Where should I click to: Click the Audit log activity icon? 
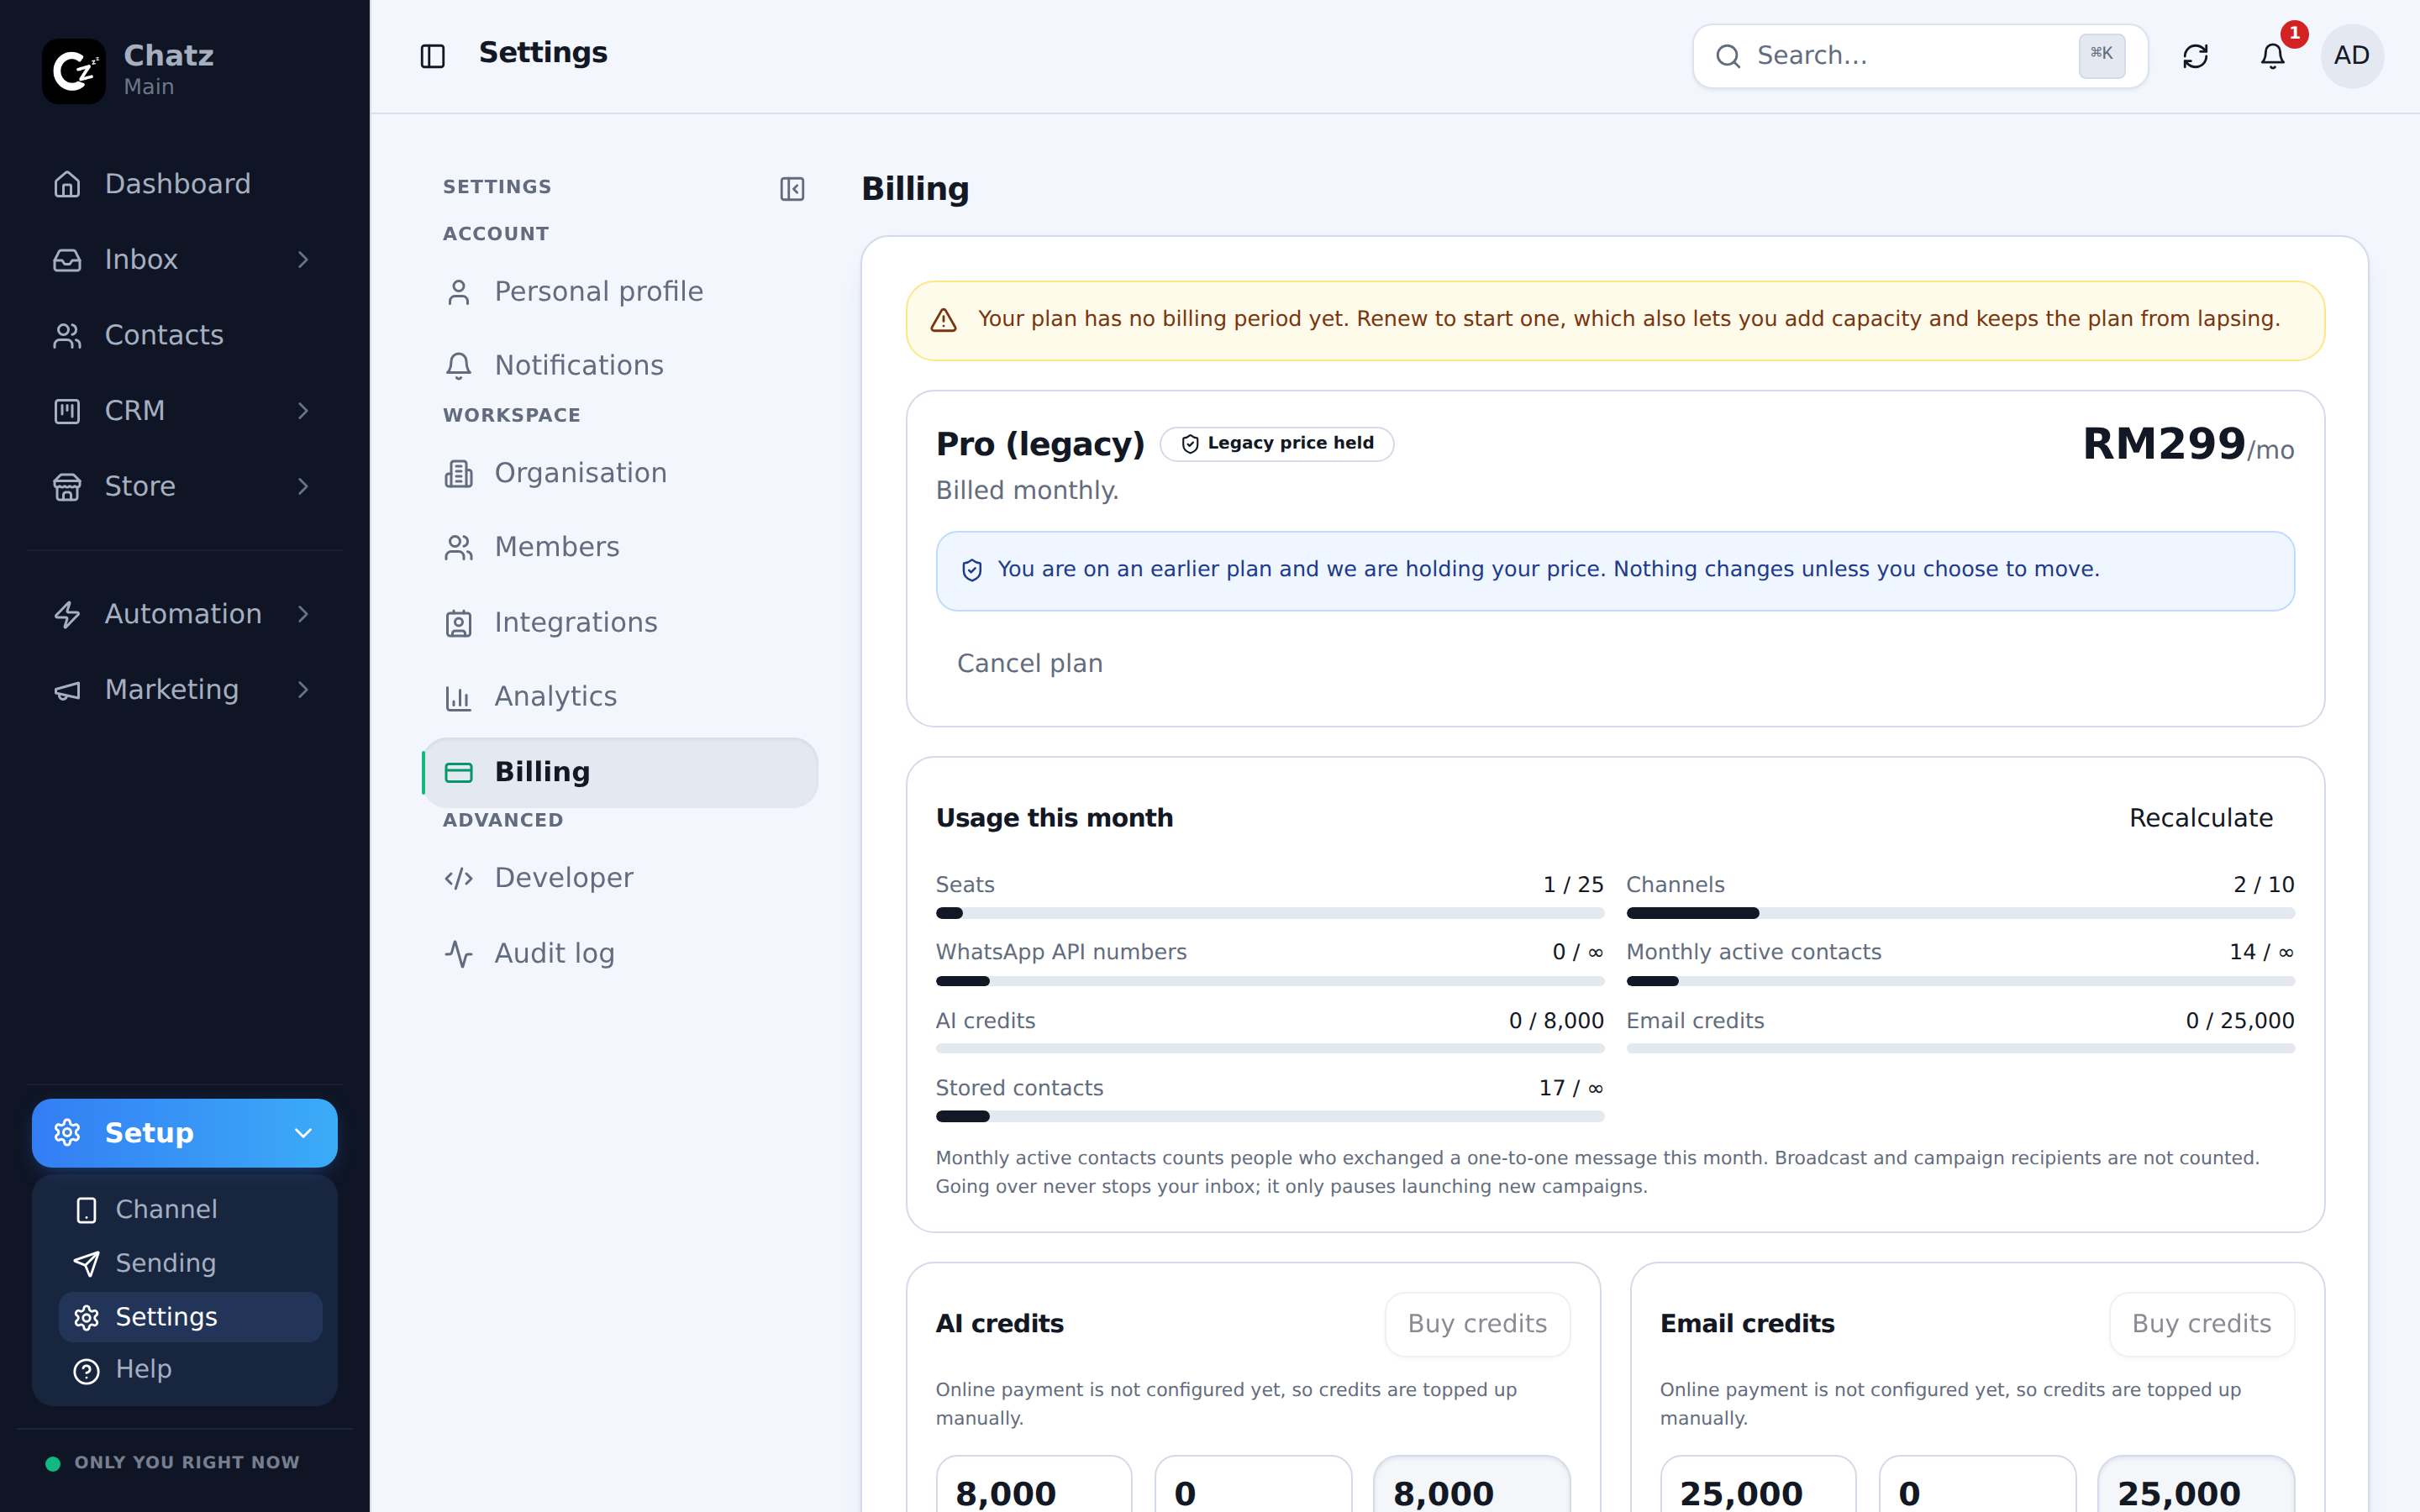[x=458, y=953]
